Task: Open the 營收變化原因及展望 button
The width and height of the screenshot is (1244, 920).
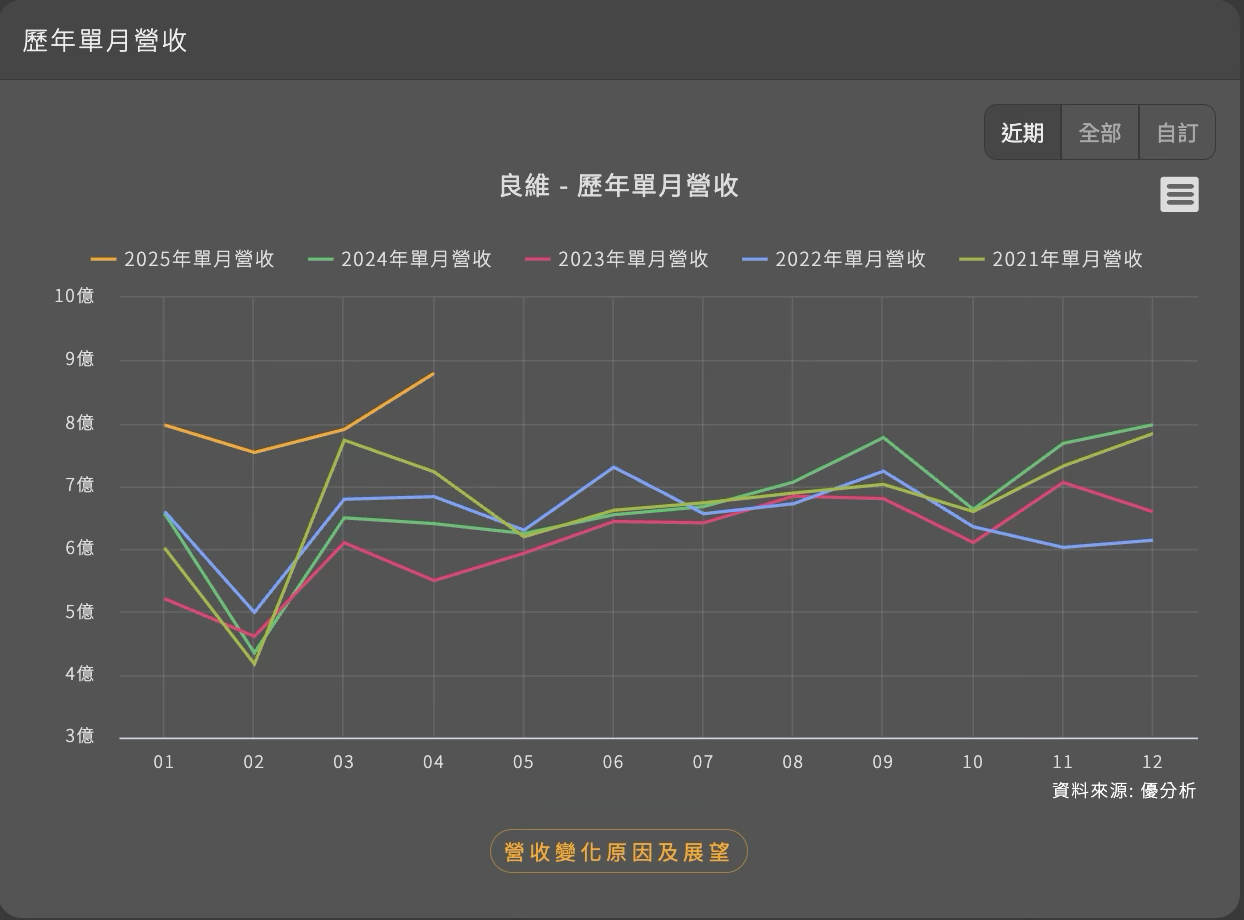Action: click(x=619, y=851)
